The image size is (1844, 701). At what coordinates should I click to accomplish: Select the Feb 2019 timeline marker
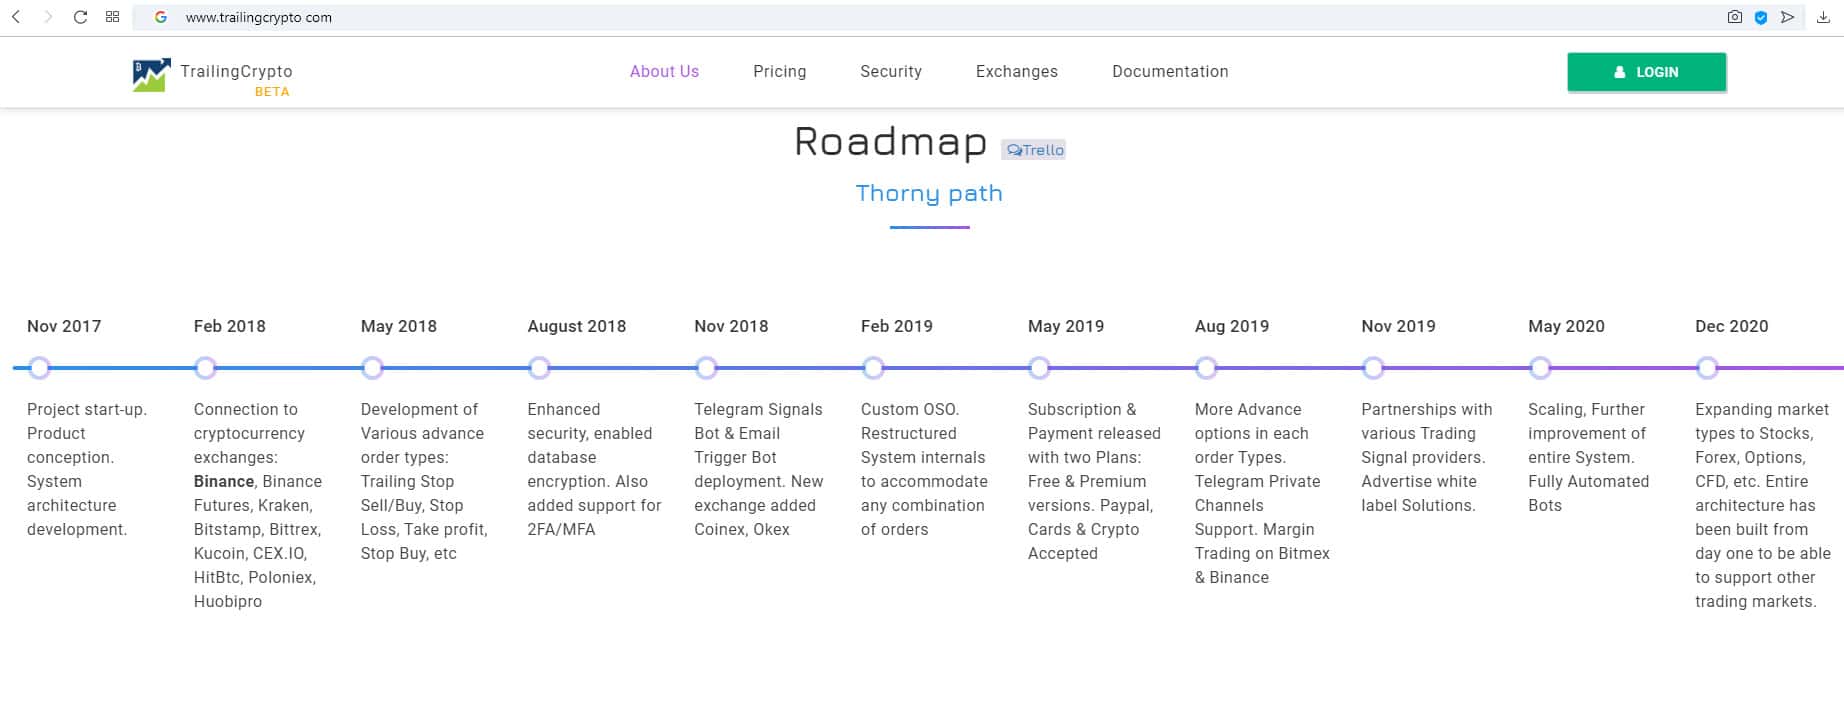(873, 368)
